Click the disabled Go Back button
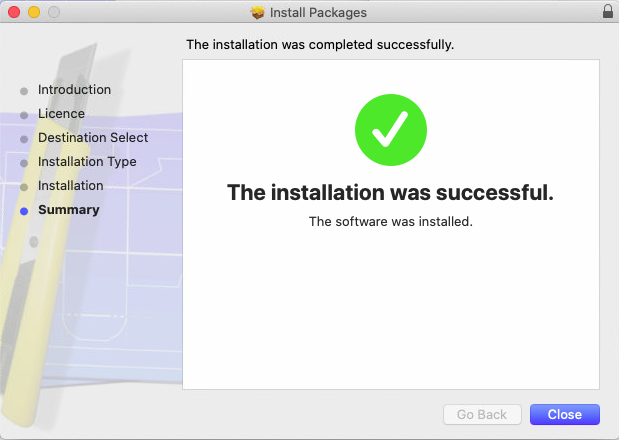This screenshot has height=440, width=619. (482, 414)
